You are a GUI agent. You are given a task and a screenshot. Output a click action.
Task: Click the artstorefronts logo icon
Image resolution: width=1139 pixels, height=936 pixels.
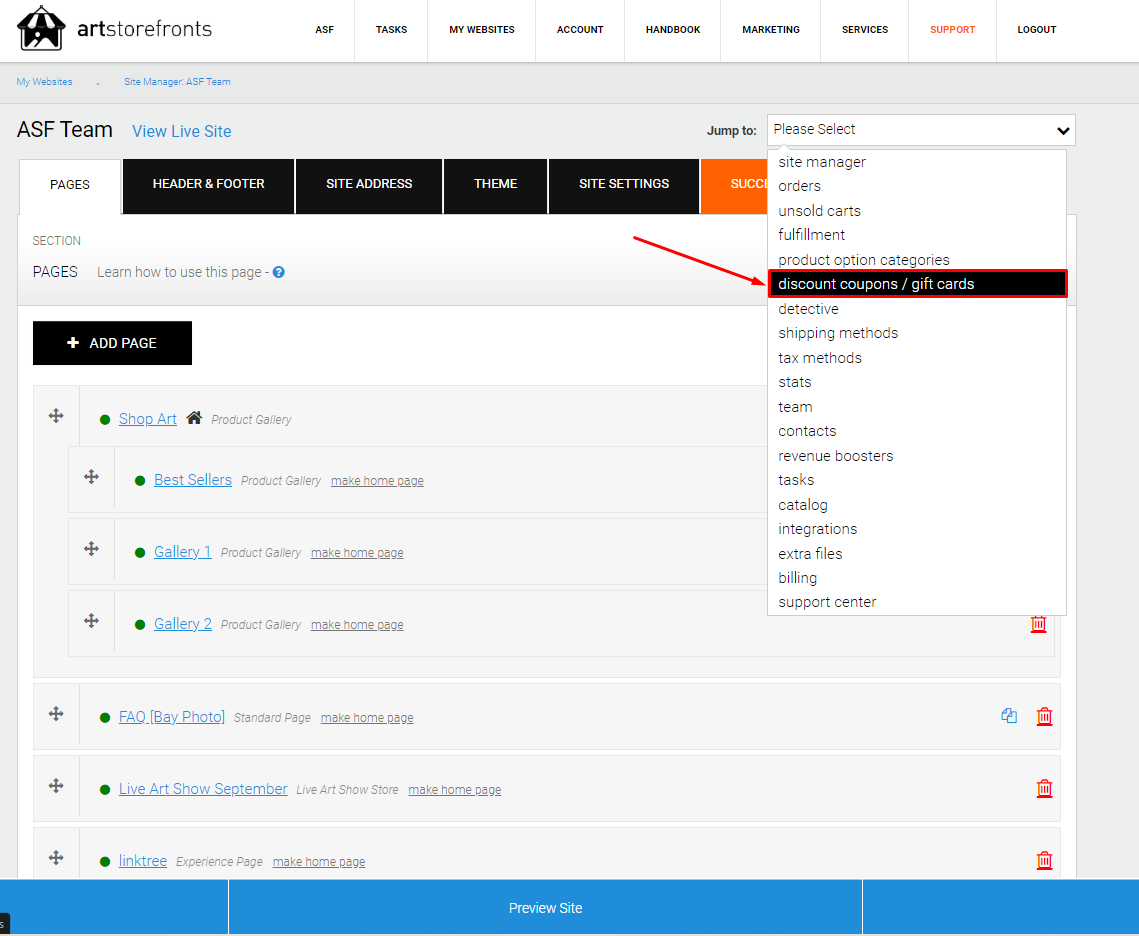pyautogui.click(x=41, y=28)
